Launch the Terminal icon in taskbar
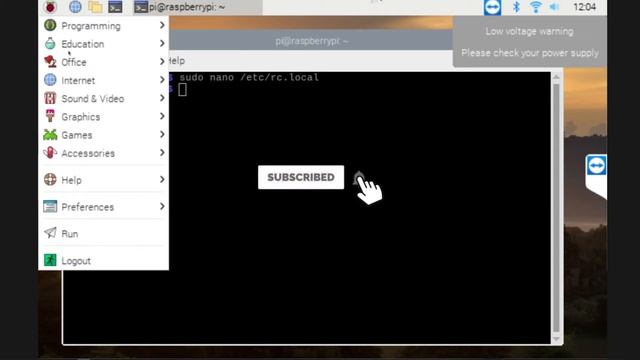The width and height of the screenshot is (640, 360). click(115, 7)
